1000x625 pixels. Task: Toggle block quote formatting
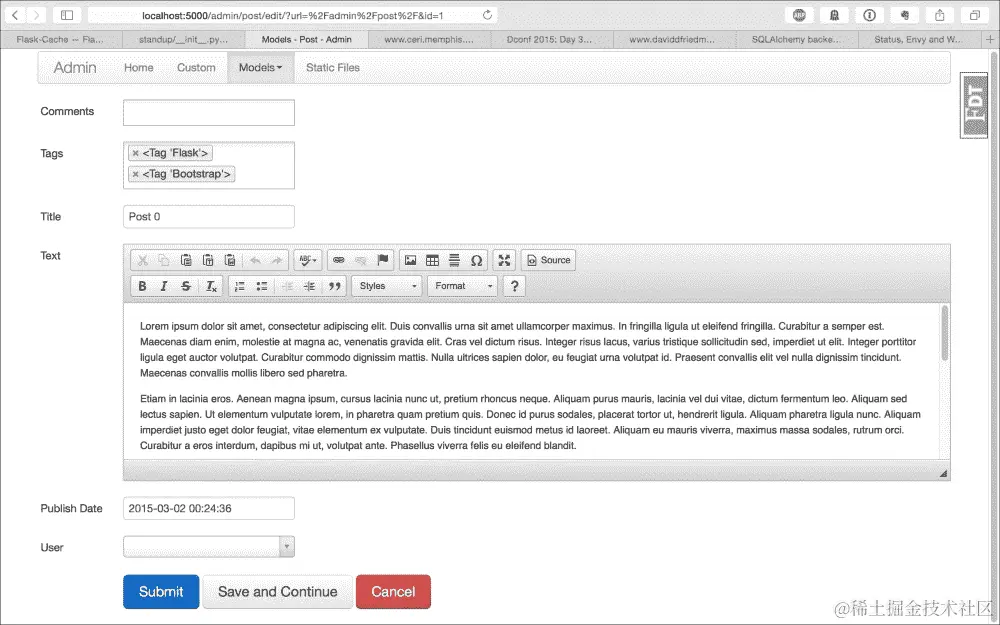coord(334,286)
